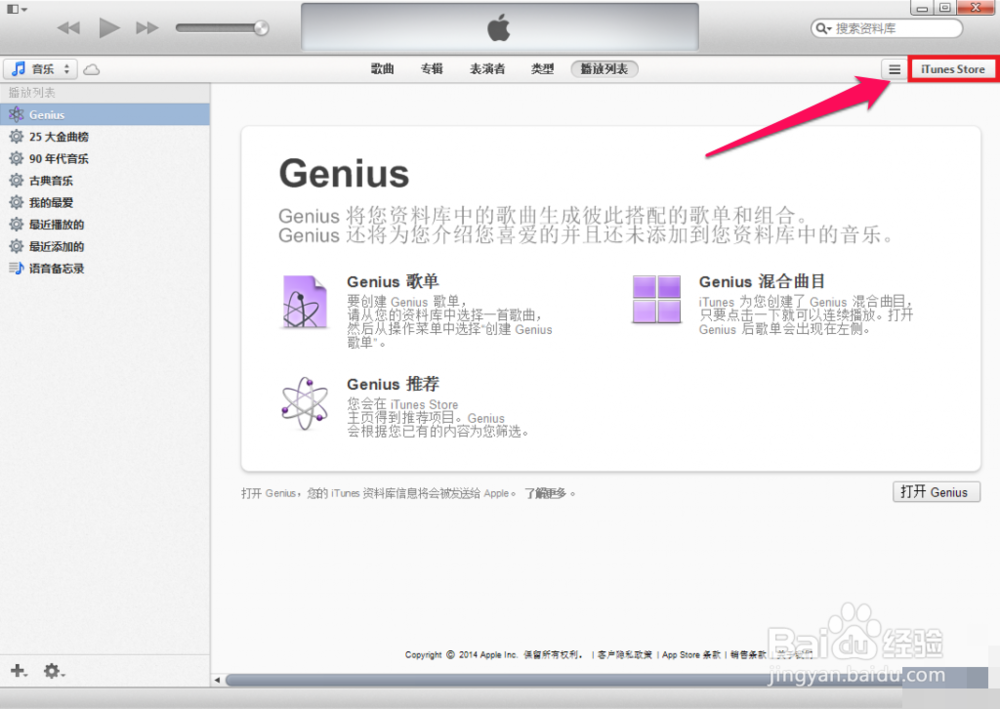Viewport: 1000px width, 709px height.
Task: Click the horizontal scrollbar left arrow
Action: [217, 680]
